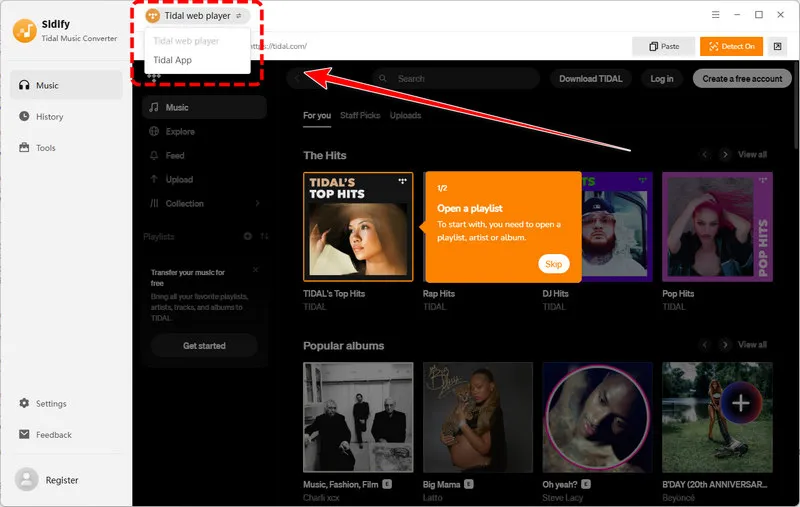Click the TIDAL Search field
This screenshot has width=800, height=507.
point(455,79)
